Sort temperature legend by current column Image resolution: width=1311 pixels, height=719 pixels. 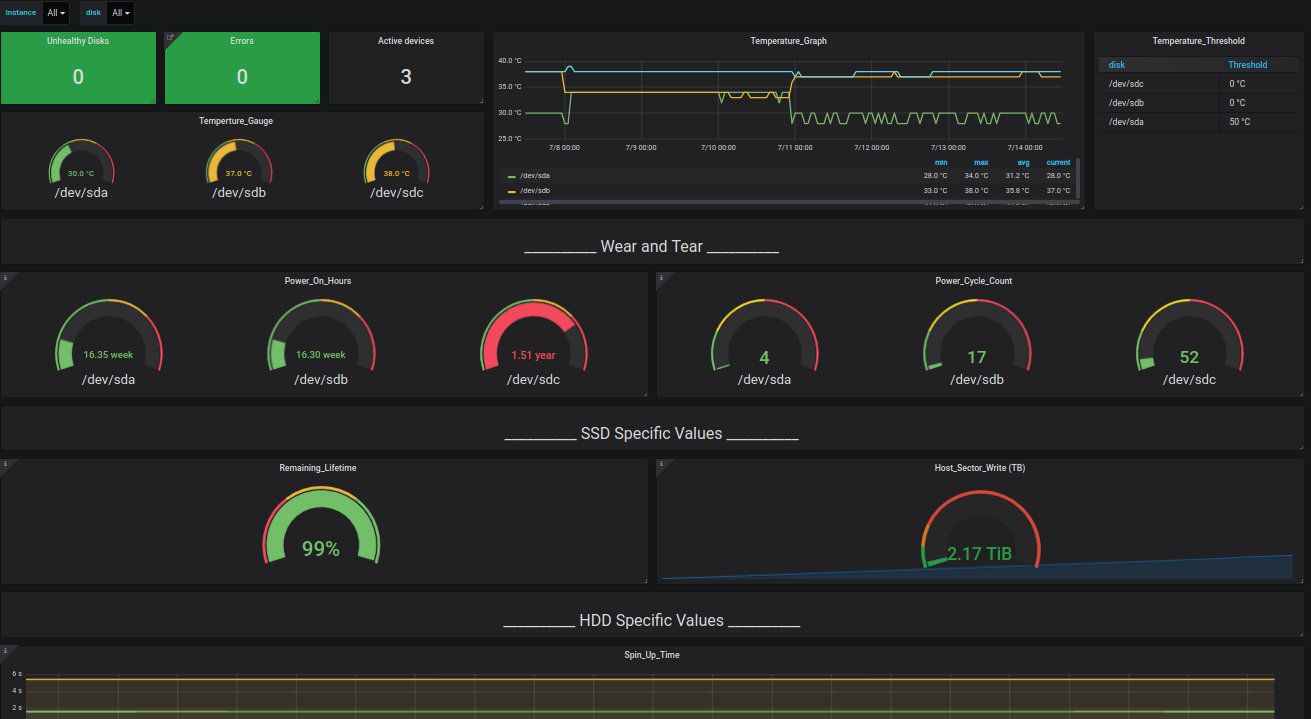tap(1058, 162)
